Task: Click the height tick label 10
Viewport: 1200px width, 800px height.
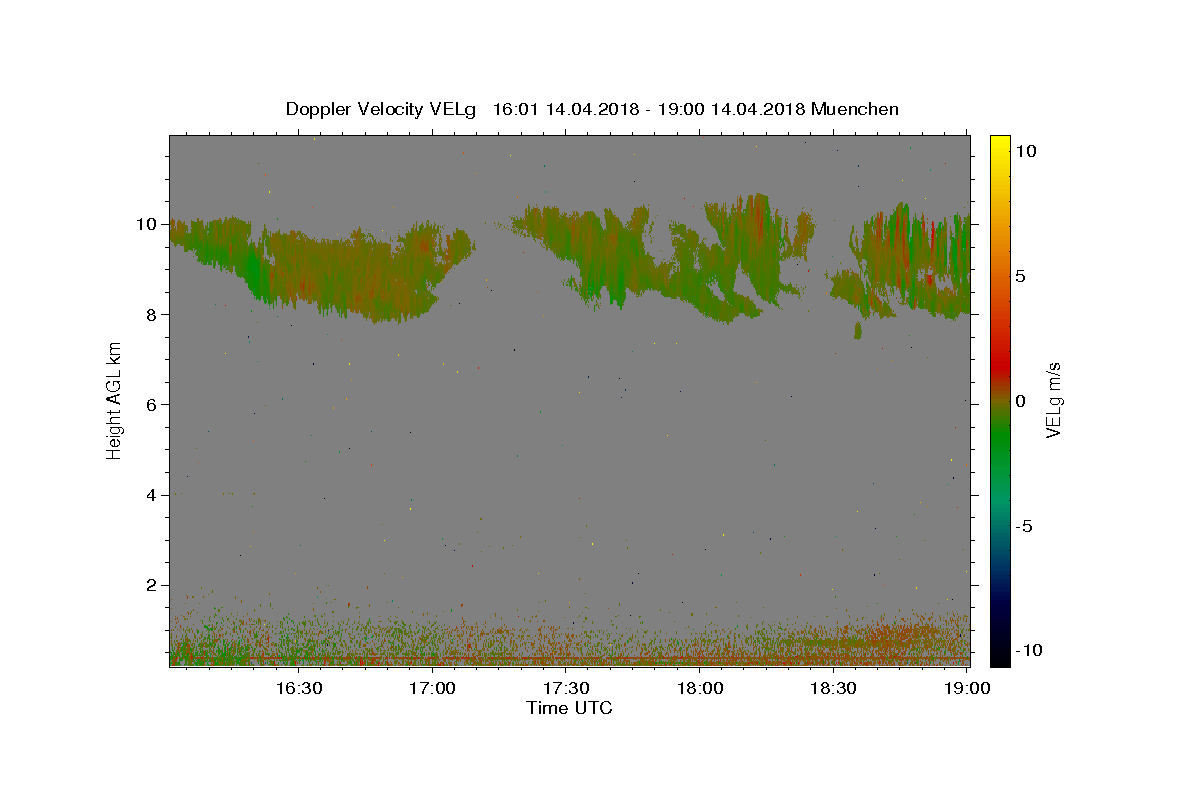Action: [148, 224]
